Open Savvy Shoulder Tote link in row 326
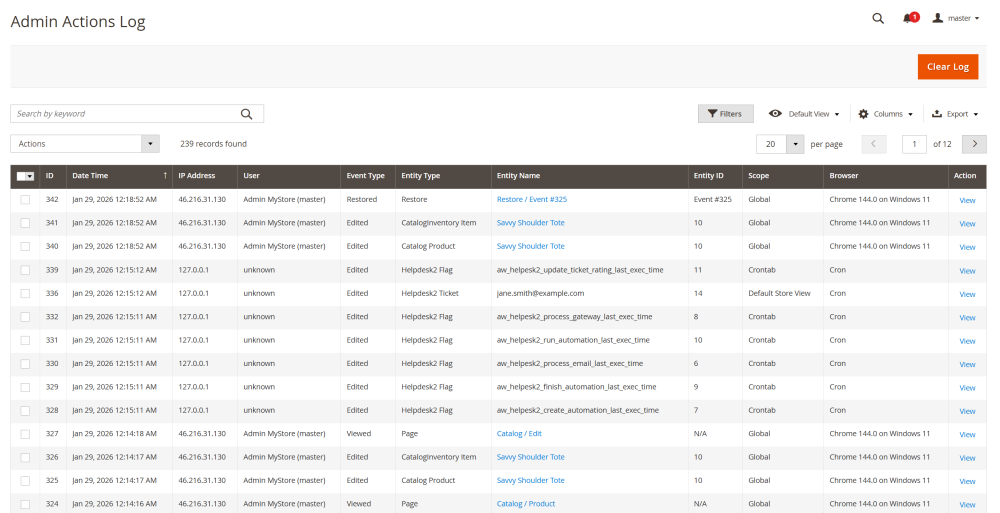 (x=531, y=457)
